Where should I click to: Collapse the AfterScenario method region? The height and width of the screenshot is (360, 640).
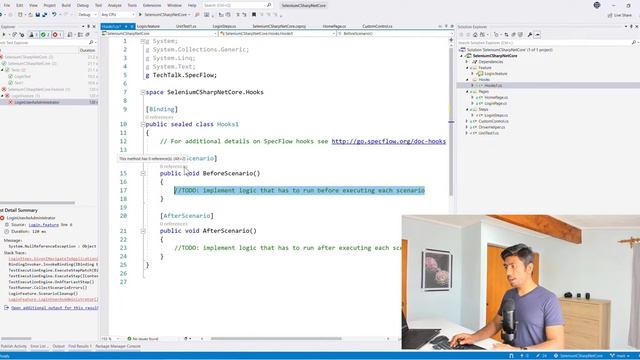pos(143,231)
